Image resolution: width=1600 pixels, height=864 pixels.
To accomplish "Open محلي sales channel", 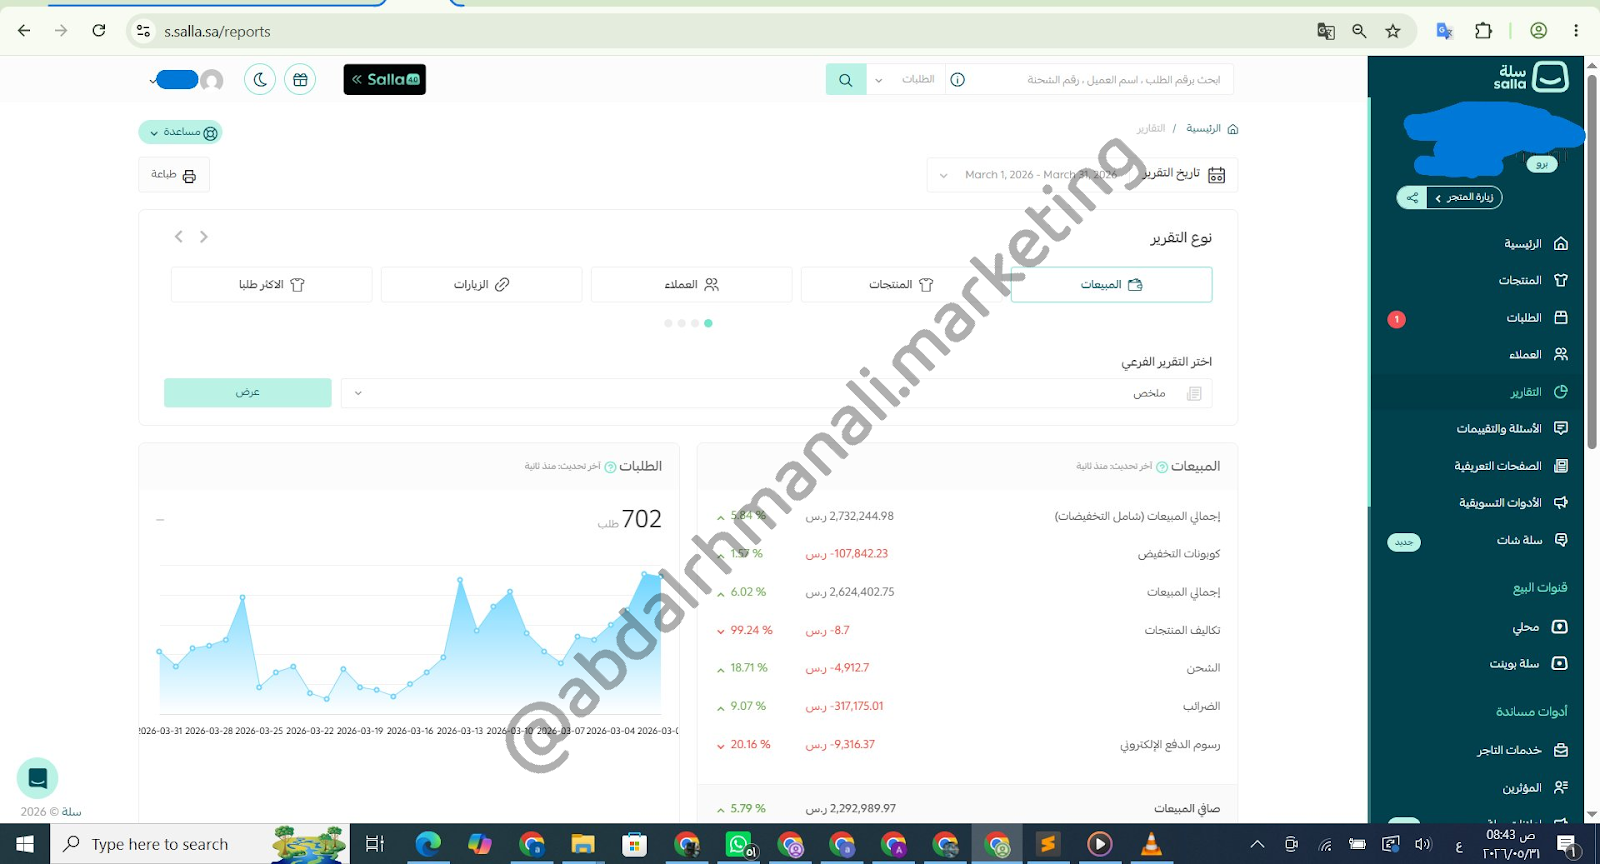I will (1540, 627).
